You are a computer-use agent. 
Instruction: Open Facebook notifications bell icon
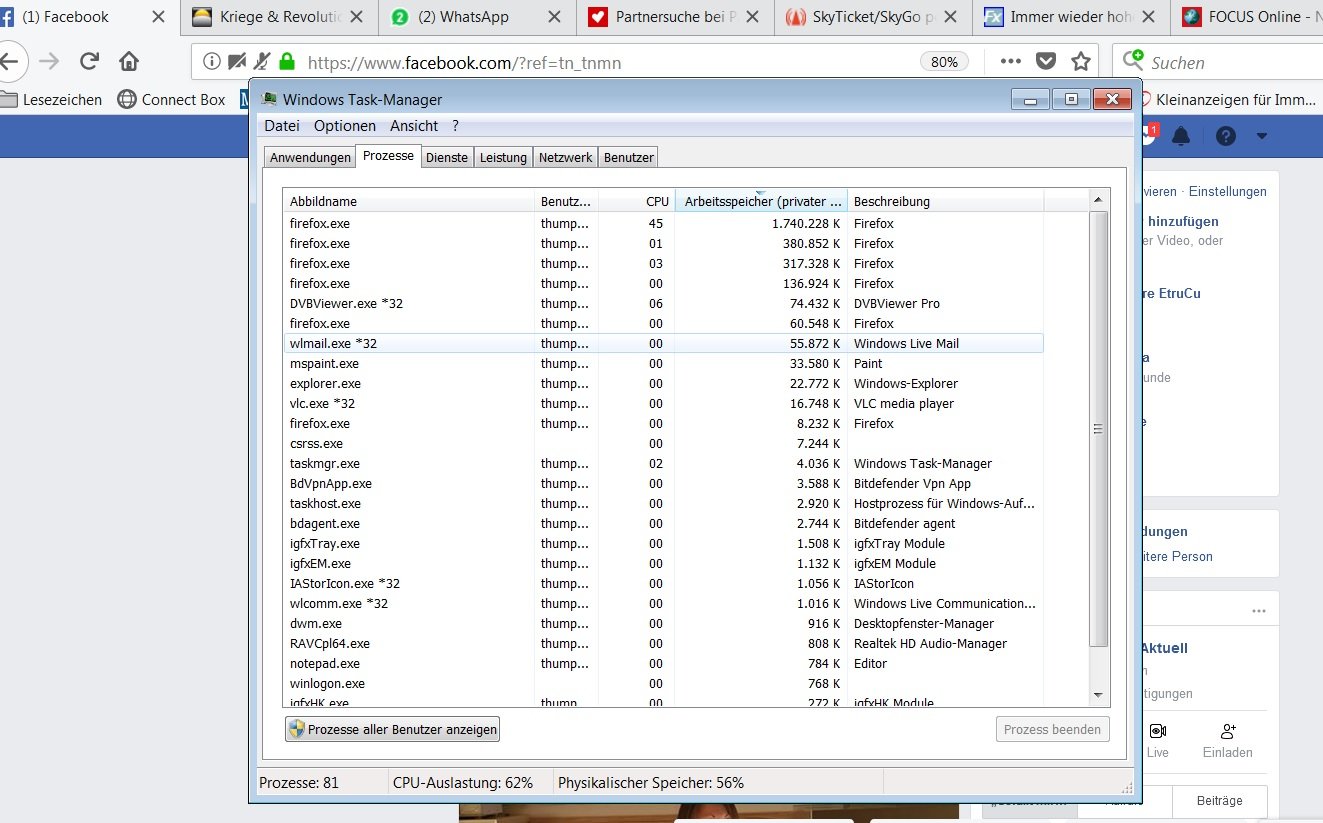point(1181,136)
